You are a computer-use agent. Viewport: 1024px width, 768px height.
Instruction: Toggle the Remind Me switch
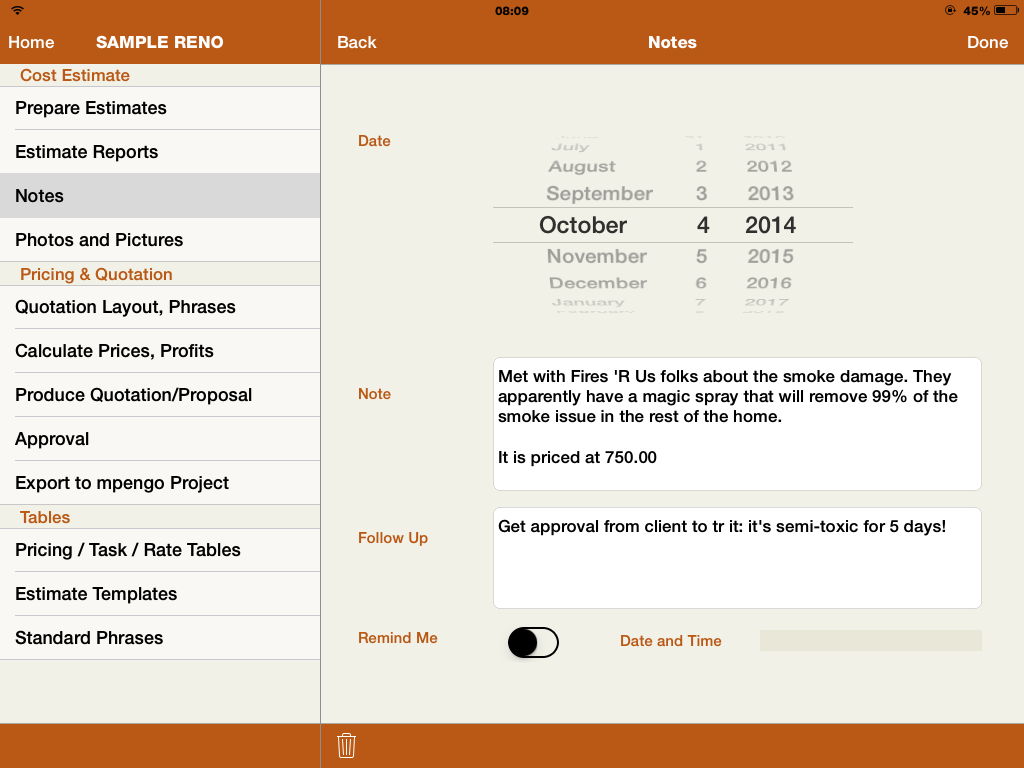click(x=533, y=643)
